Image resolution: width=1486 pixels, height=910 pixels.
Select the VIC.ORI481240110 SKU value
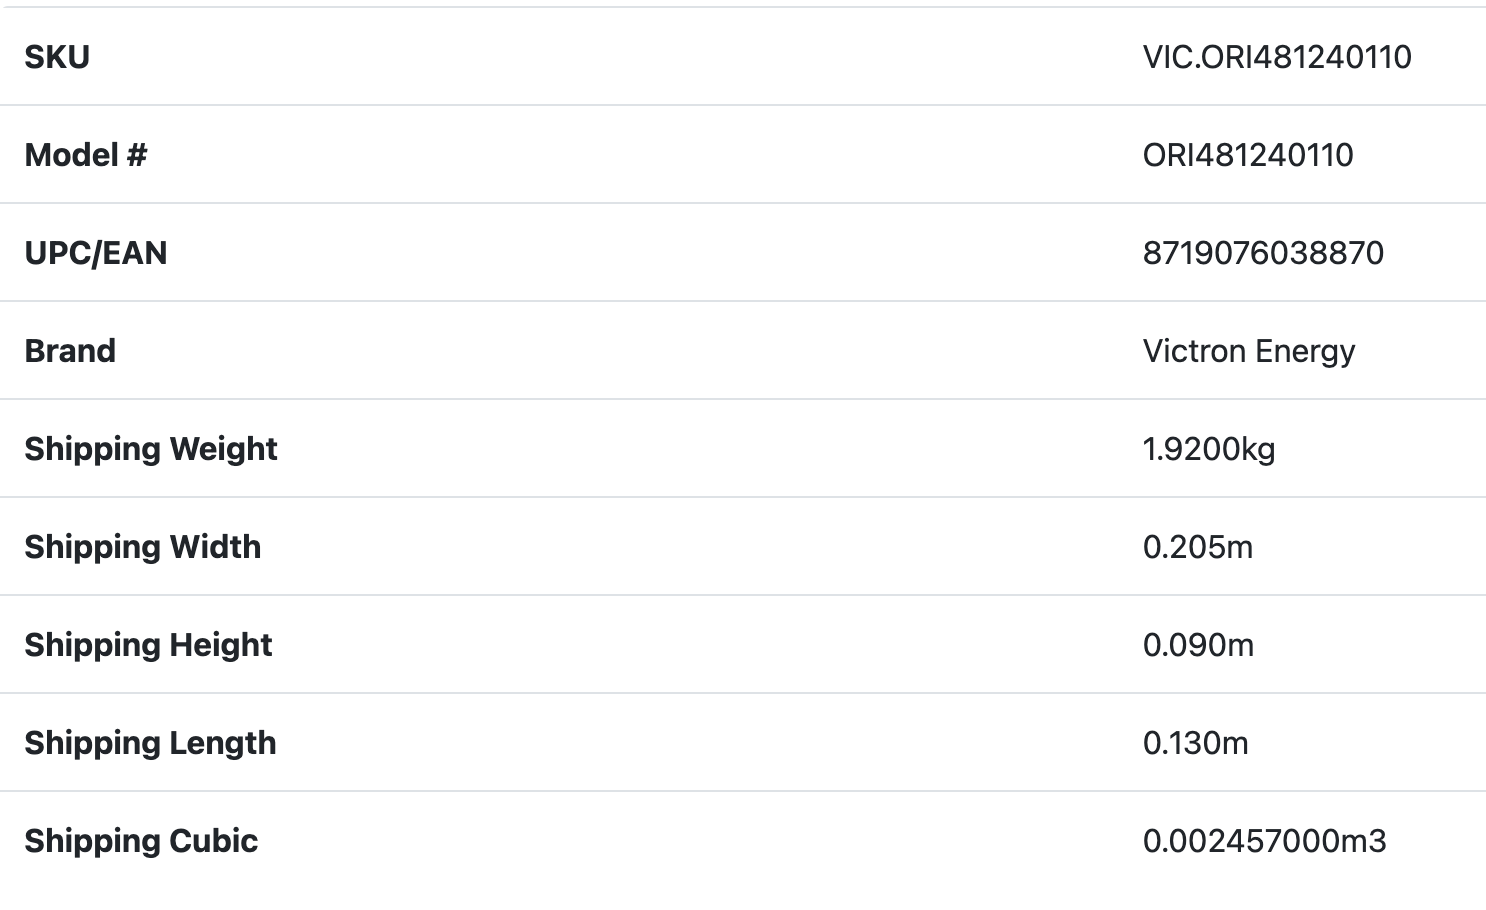pyautogui.click(x=1277, y=57)
